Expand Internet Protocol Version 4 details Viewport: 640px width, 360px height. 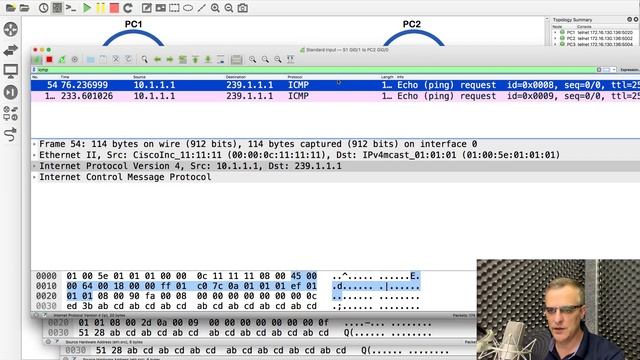(x=34, y=166)
